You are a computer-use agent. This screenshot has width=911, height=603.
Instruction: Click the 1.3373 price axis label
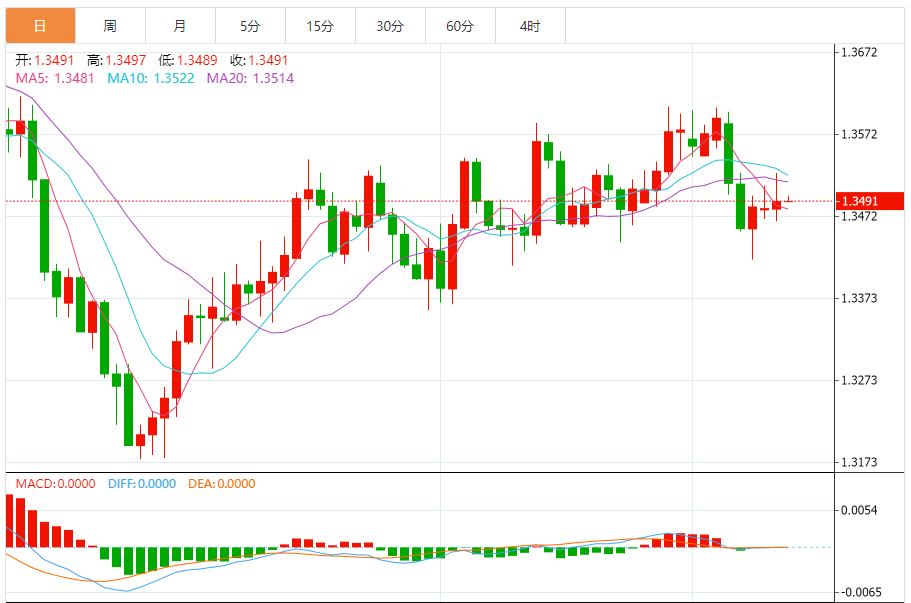859,298
